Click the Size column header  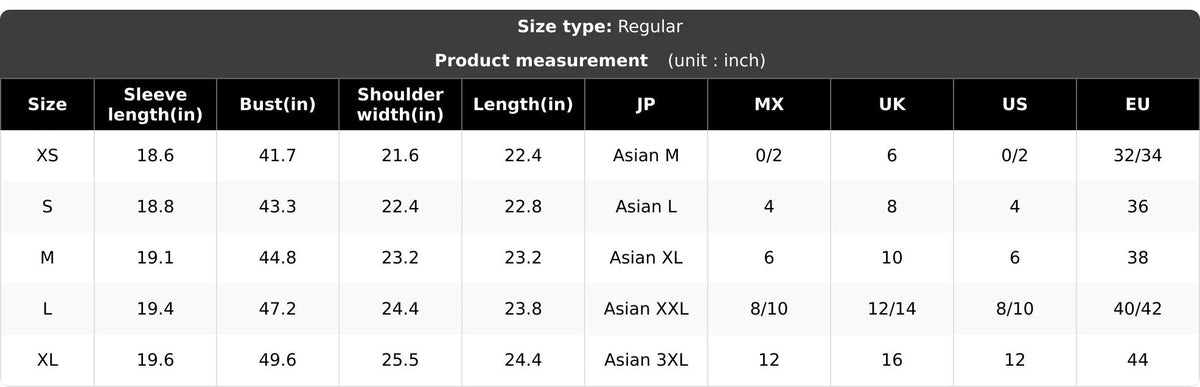(47, 105)
